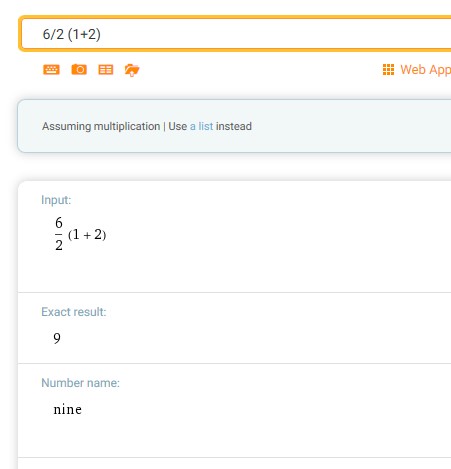Click the separator bar after "Assuming multiplication"
Image resolution: width=451 pixels, height=469 pixels.
click(x=164, y=126)
